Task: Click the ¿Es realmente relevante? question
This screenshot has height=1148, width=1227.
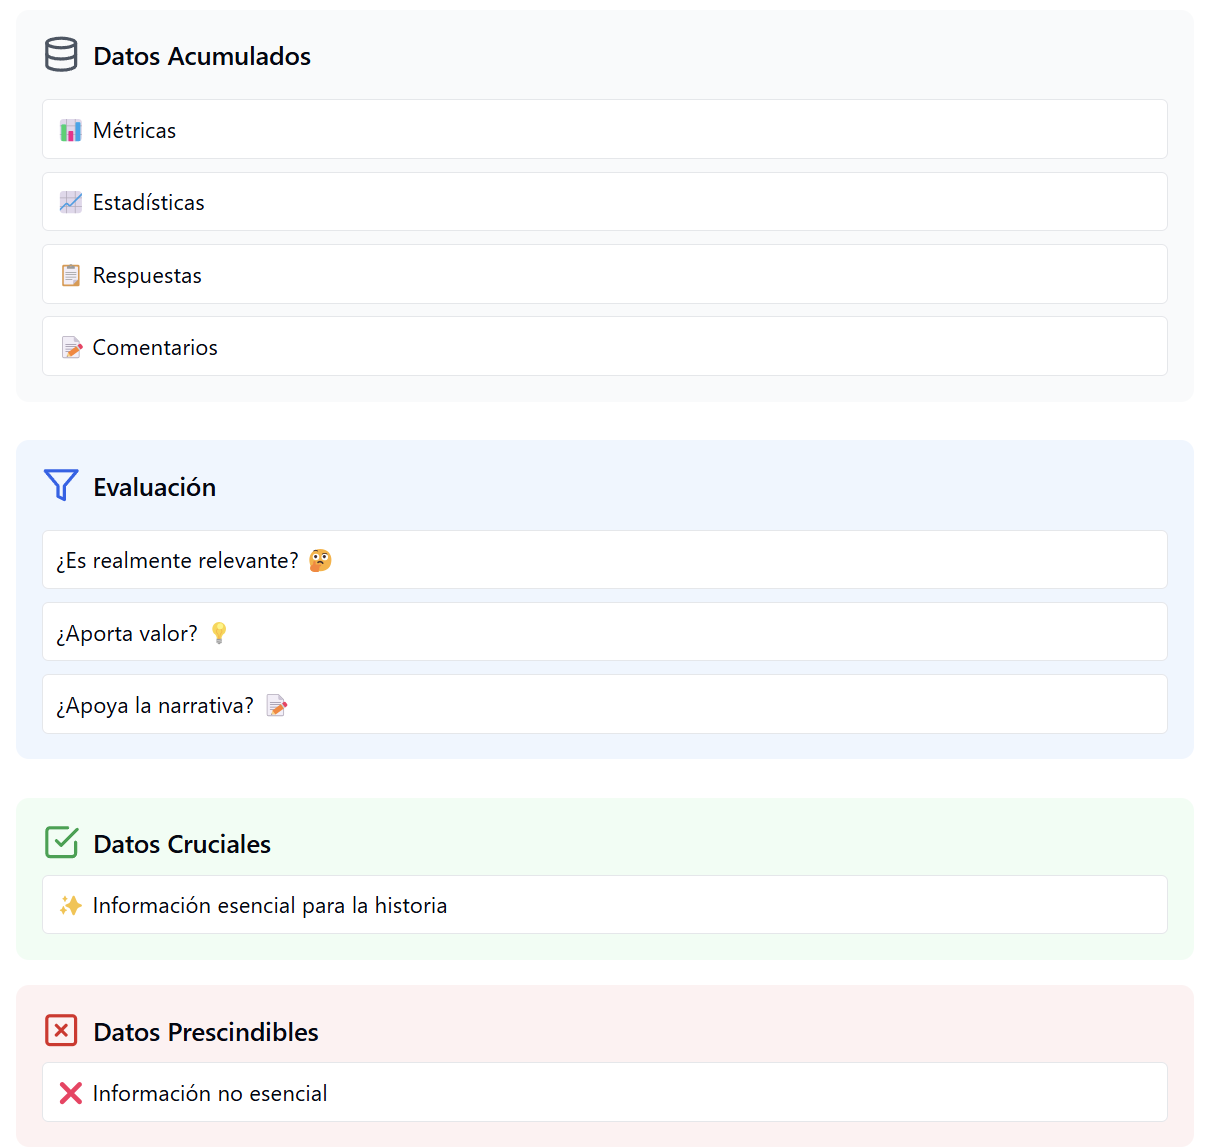Action: click(177, 561)
